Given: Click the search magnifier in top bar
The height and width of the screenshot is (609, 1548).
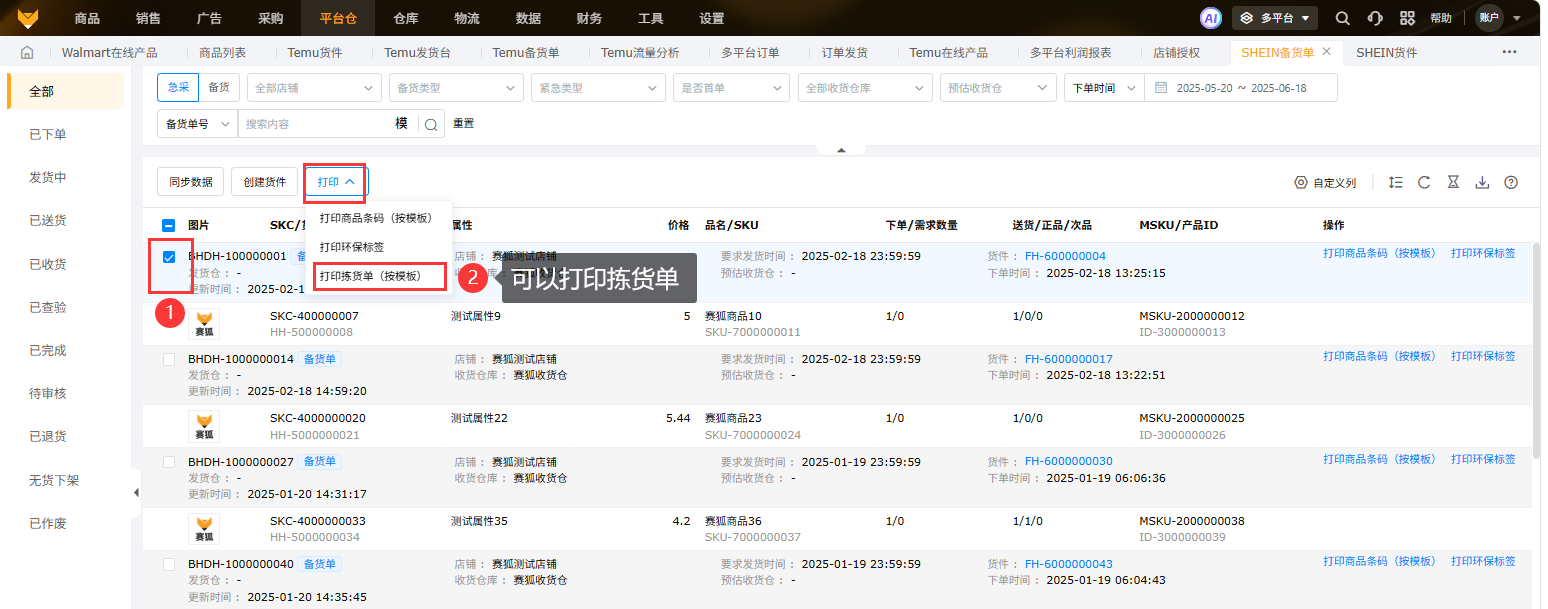Looking at the screenshot, I should [x=1343, y=18].
